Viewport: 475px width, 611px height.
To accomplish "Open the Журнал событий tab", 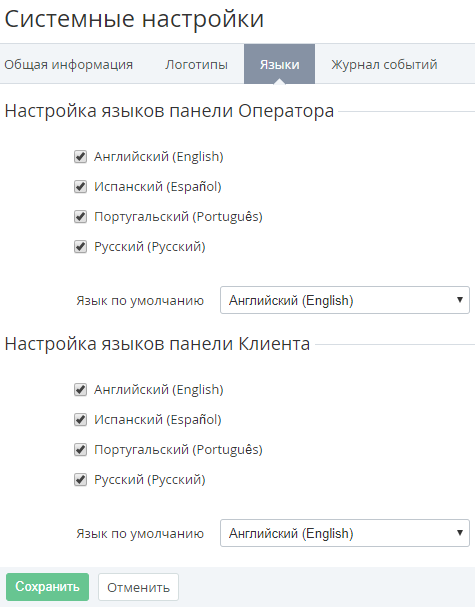I will click(x=384, y=64).
